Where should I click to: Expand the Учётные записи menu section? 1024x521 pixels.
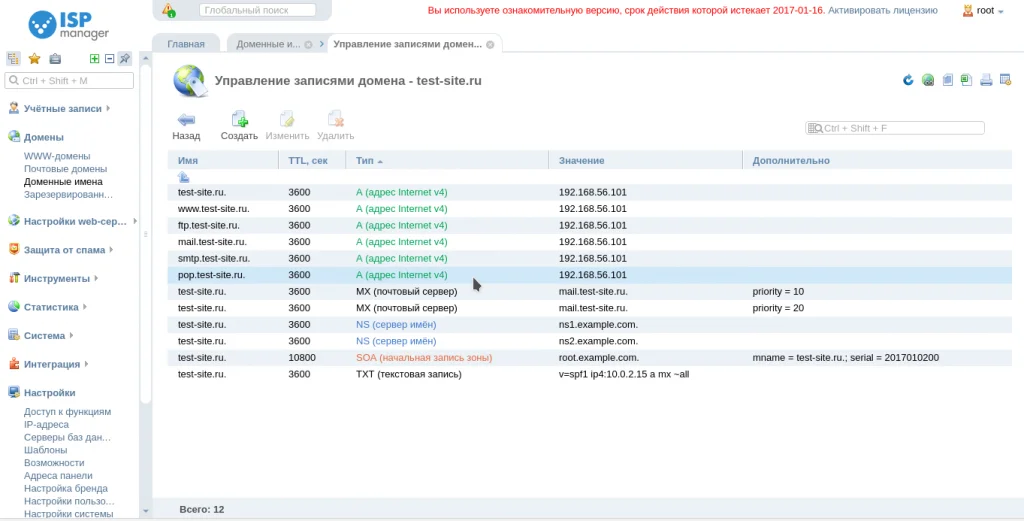click(x=62, y=108)
